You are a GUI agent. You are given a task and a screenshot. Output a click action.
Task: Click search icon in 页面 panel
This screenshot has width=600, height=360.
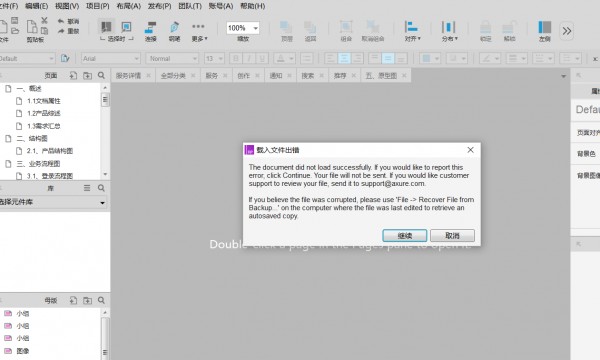pyautogui.click(x=101, y=75)
